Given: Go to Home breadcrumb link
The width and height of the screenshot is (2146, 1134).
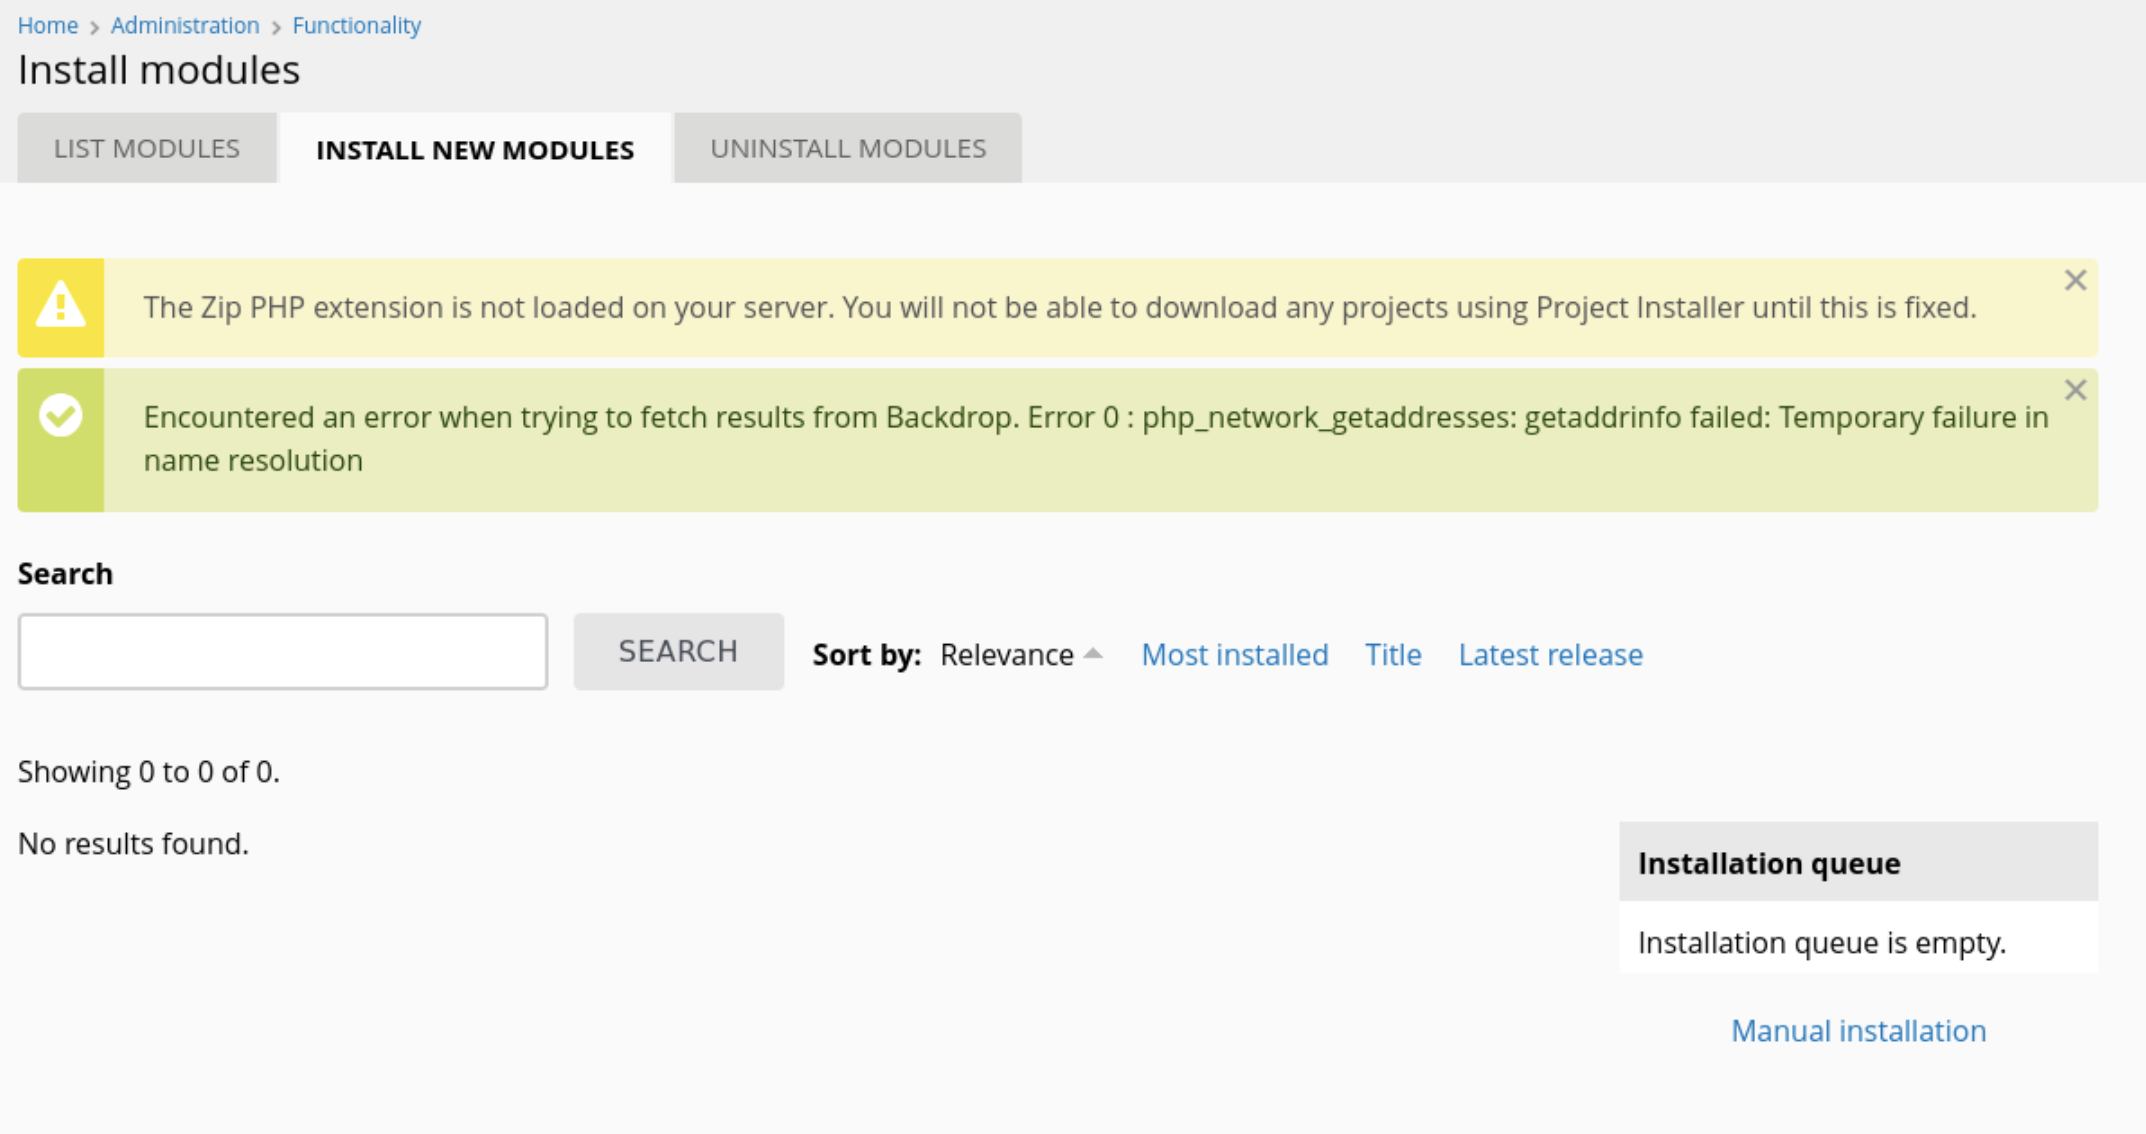Looking at the screenshot, I should point(48,26).
